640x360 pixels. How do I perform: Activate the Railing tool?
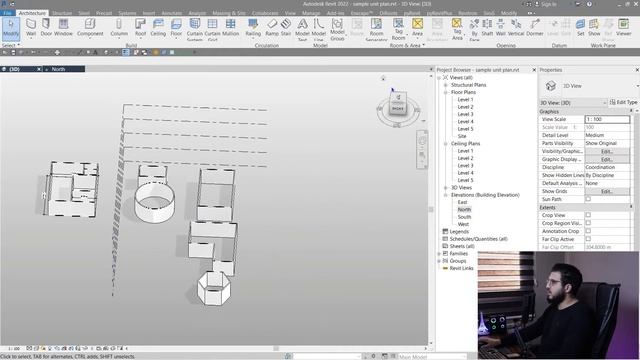(x=253, y=28)
